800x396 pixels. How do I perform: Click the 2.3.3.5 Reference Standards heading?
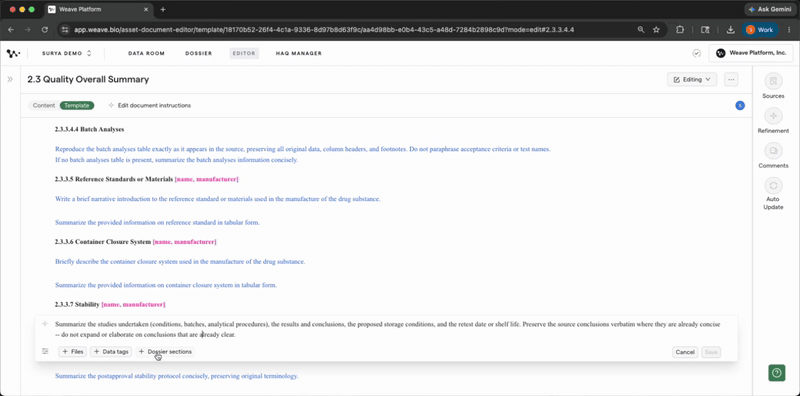pyautogui.click(x=146, y=180)
